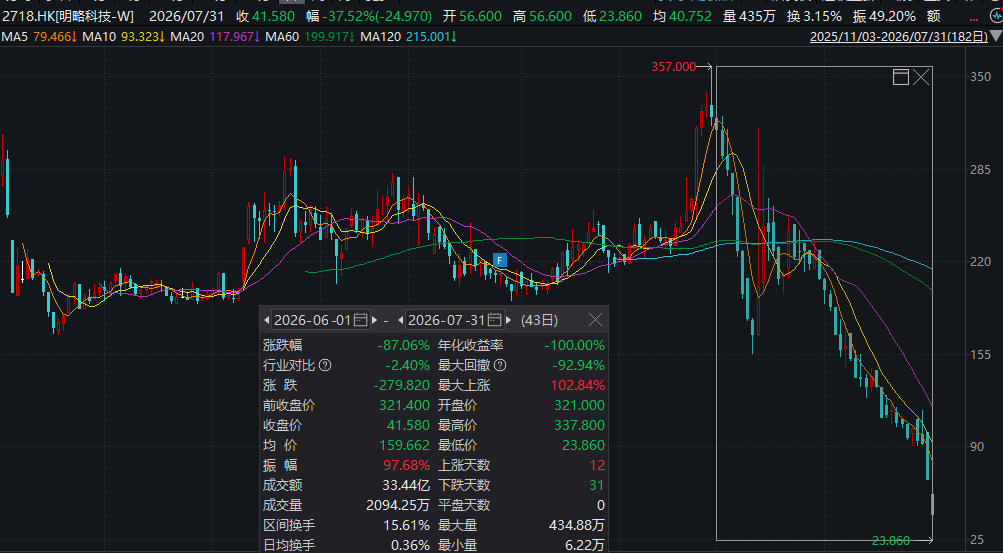Viewport: 1003px width, 553px height.
Task: Click the change 幅 -37.52%(-24.970) in header
Action: [x=368, y=16]
